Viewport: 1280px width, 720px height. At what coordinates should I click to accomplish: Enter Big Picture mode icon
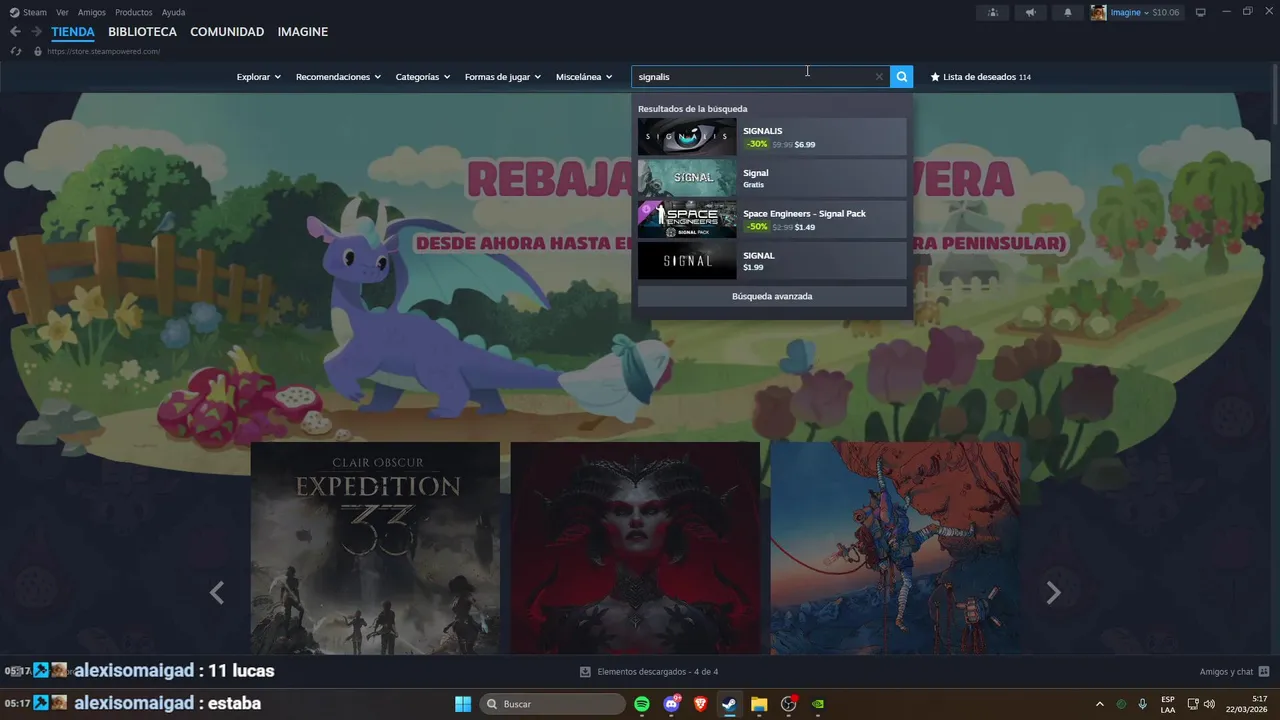tap(1201, 12)
